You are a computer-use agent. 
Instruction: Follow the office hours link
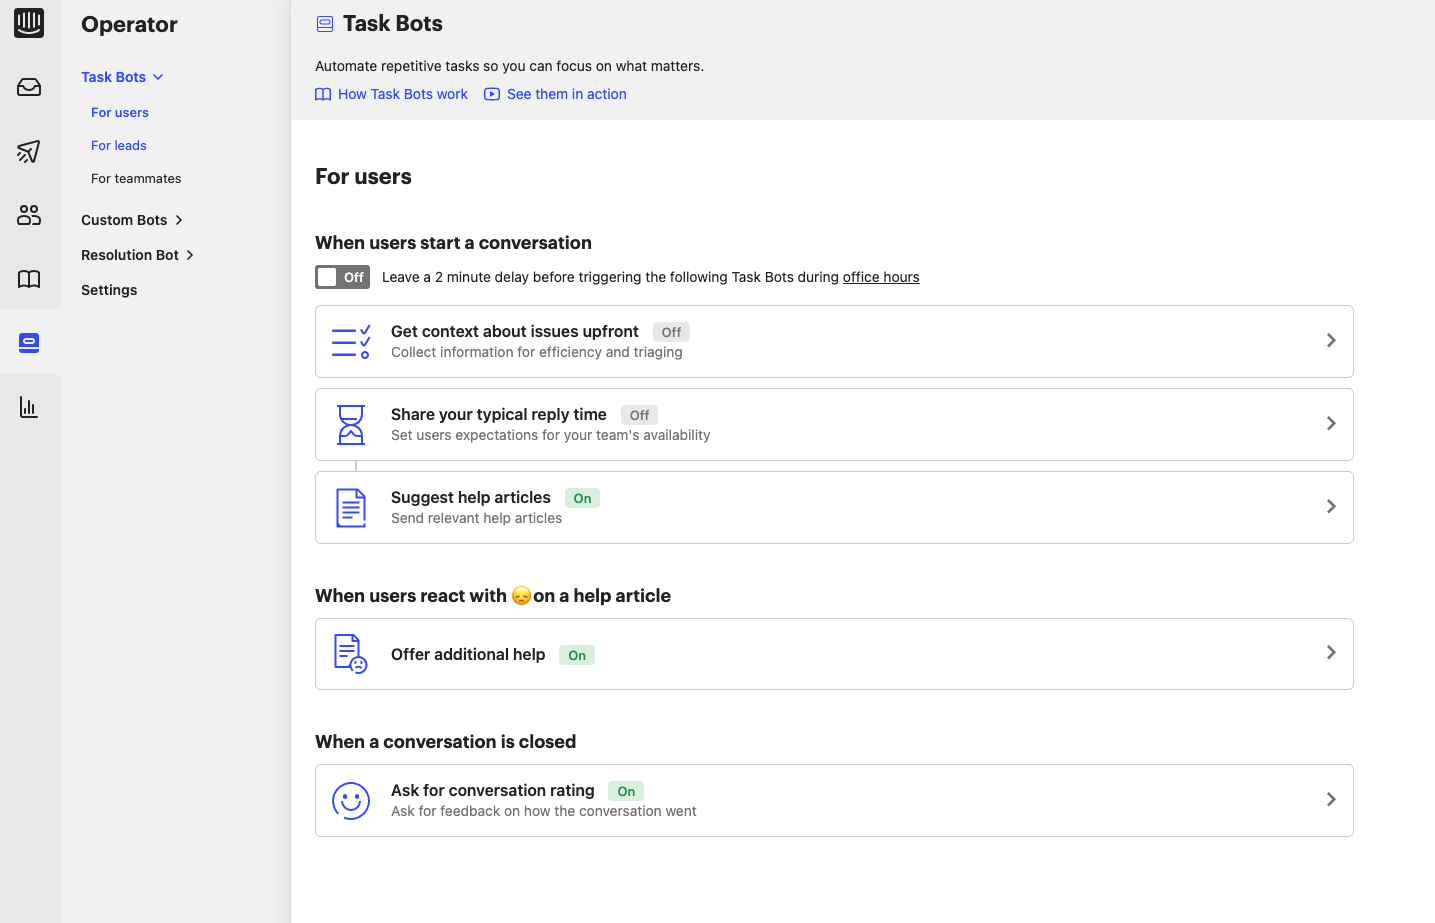pyautogui.click(x=881, y=277)
